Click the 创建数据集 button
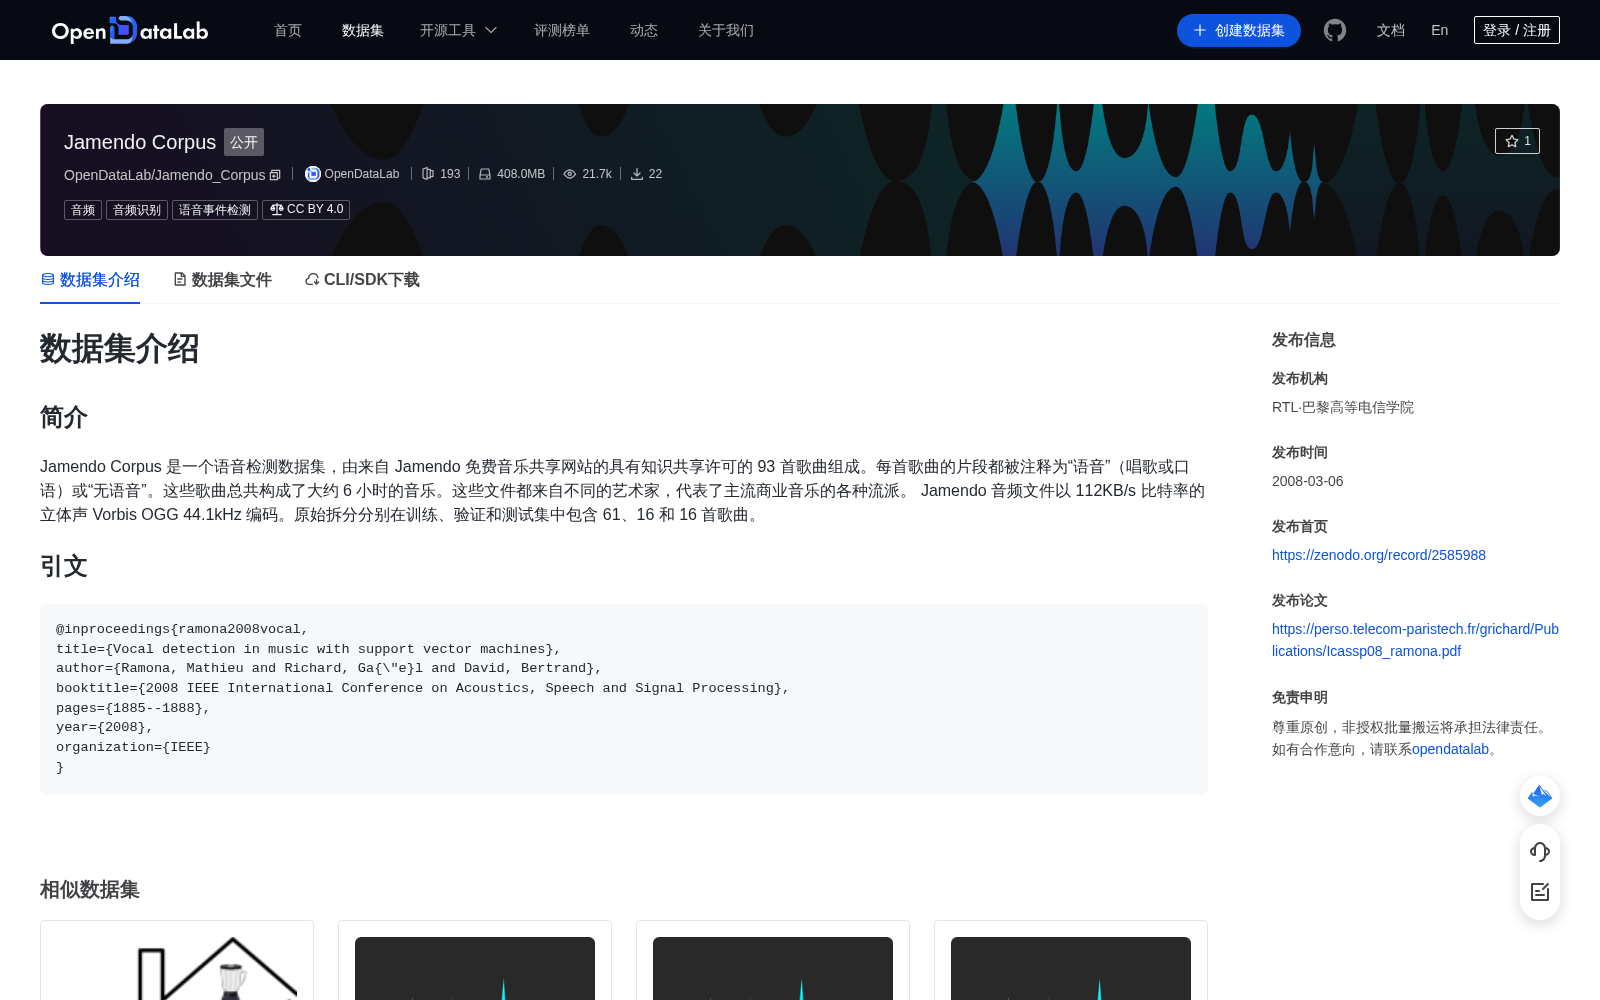The height and width of the screenshot is (1000, 1600). (x=1239, y=30)
